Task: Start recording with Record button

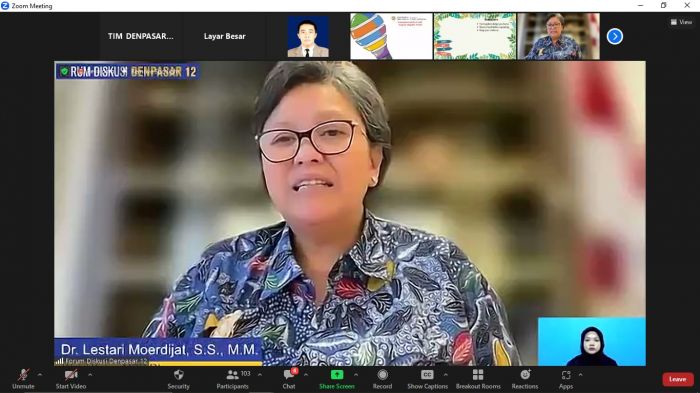Action: [x=382, y=379]
